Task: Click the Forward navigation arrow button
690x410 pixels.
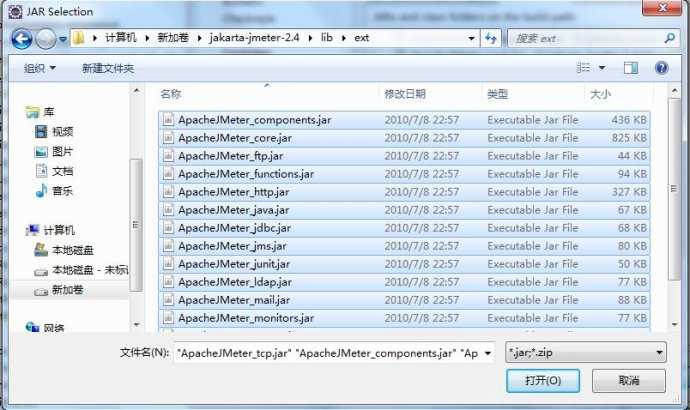Action: (45, 39)
